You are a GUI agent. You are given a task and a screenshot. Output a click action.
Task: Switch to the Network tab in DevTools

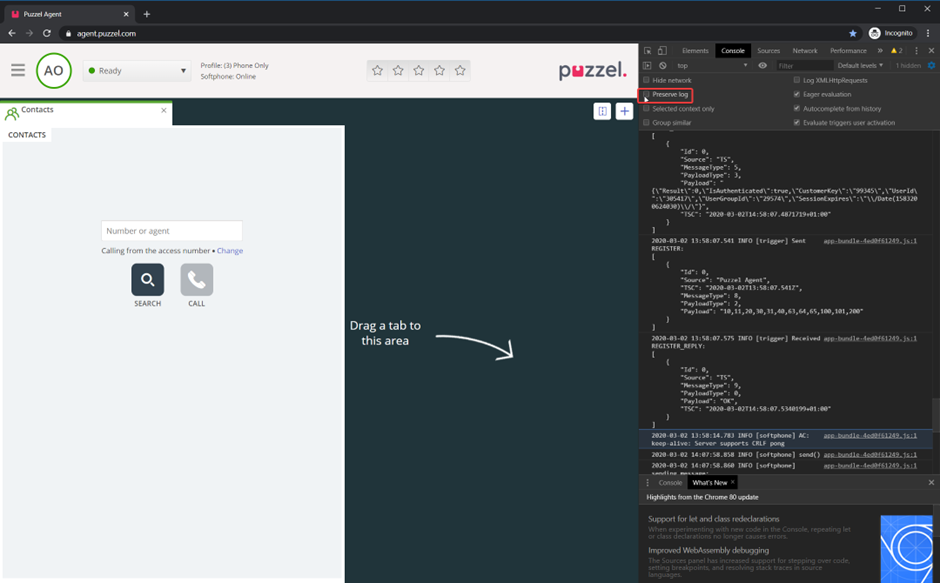[804, 51]
